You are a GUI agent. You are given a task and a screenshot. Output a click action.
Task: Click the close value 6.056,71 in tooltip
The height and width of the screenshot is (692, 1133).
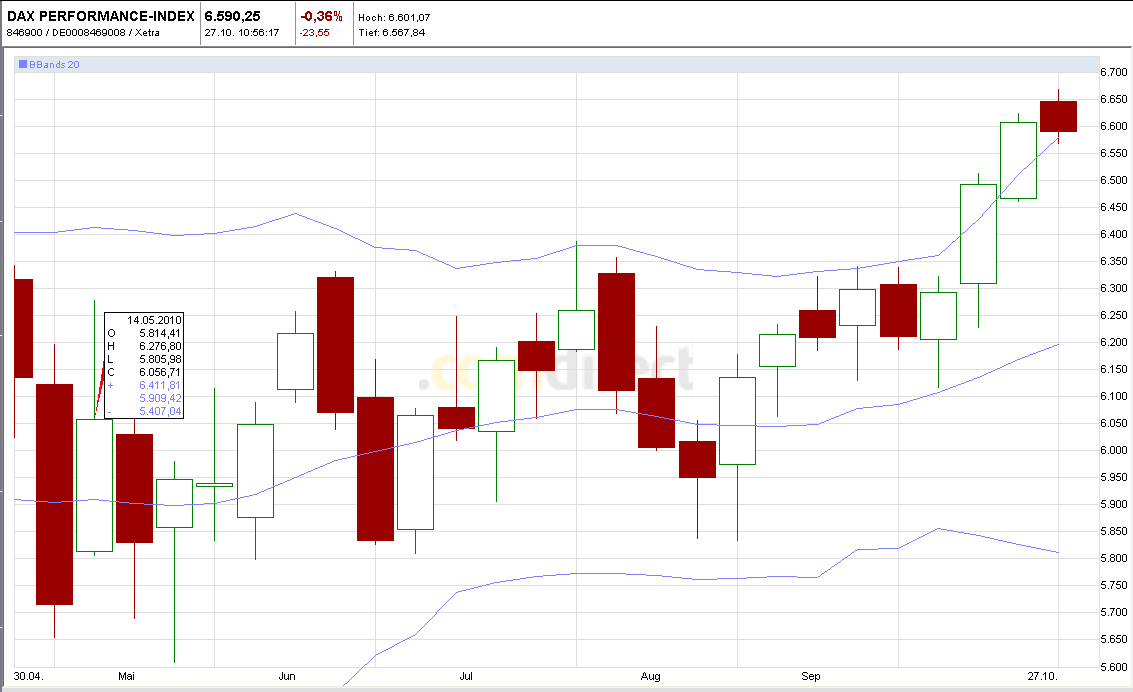tap(160, 372)
